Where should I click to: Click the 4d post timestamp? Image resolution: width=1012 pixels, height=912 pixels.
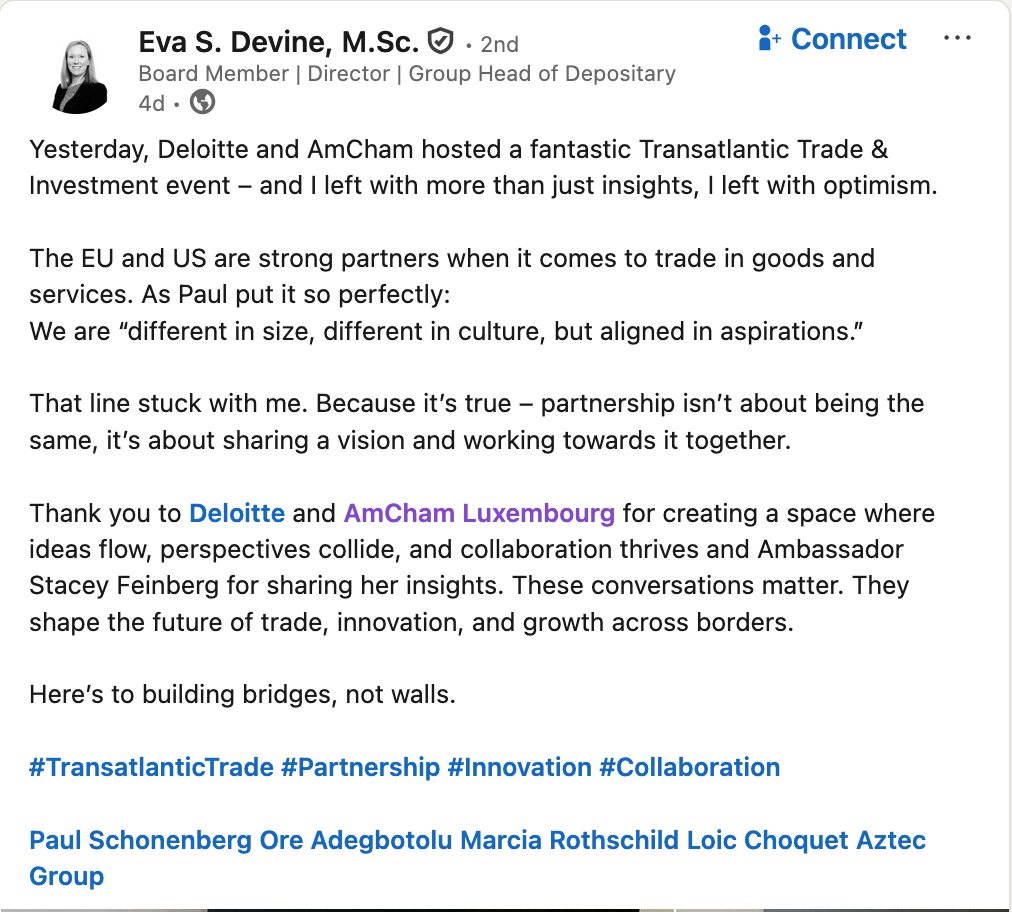(x=151, y=103)
